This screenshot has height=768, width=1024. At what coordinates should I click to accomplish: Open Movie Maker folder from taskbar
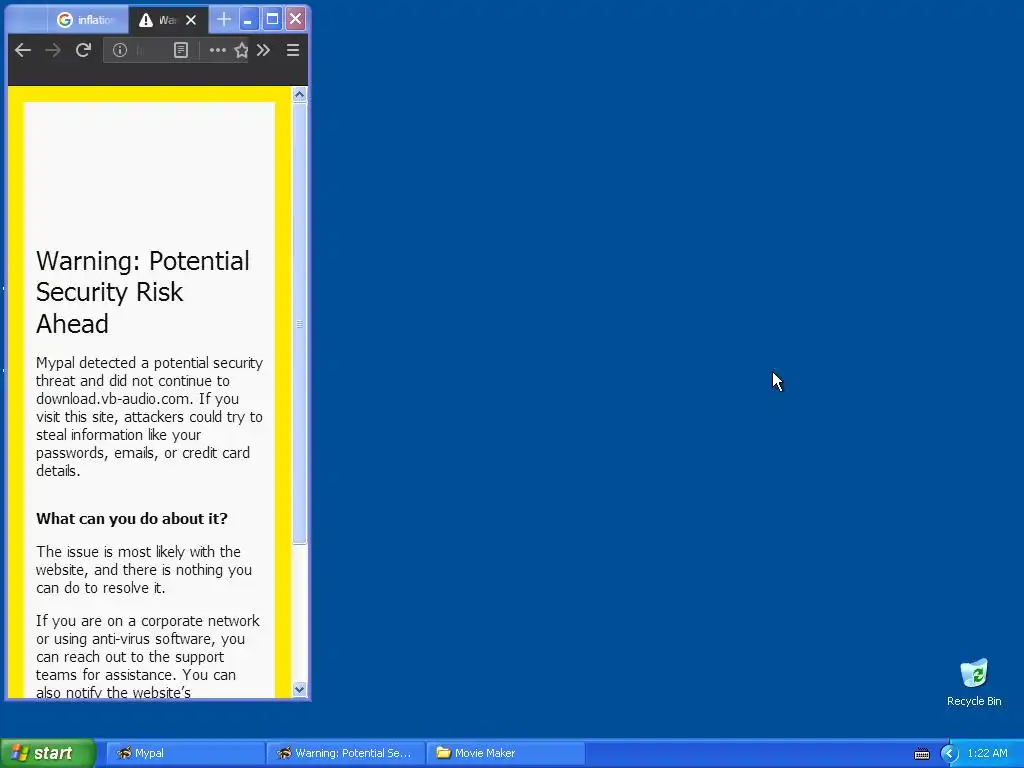click(505, 753)
